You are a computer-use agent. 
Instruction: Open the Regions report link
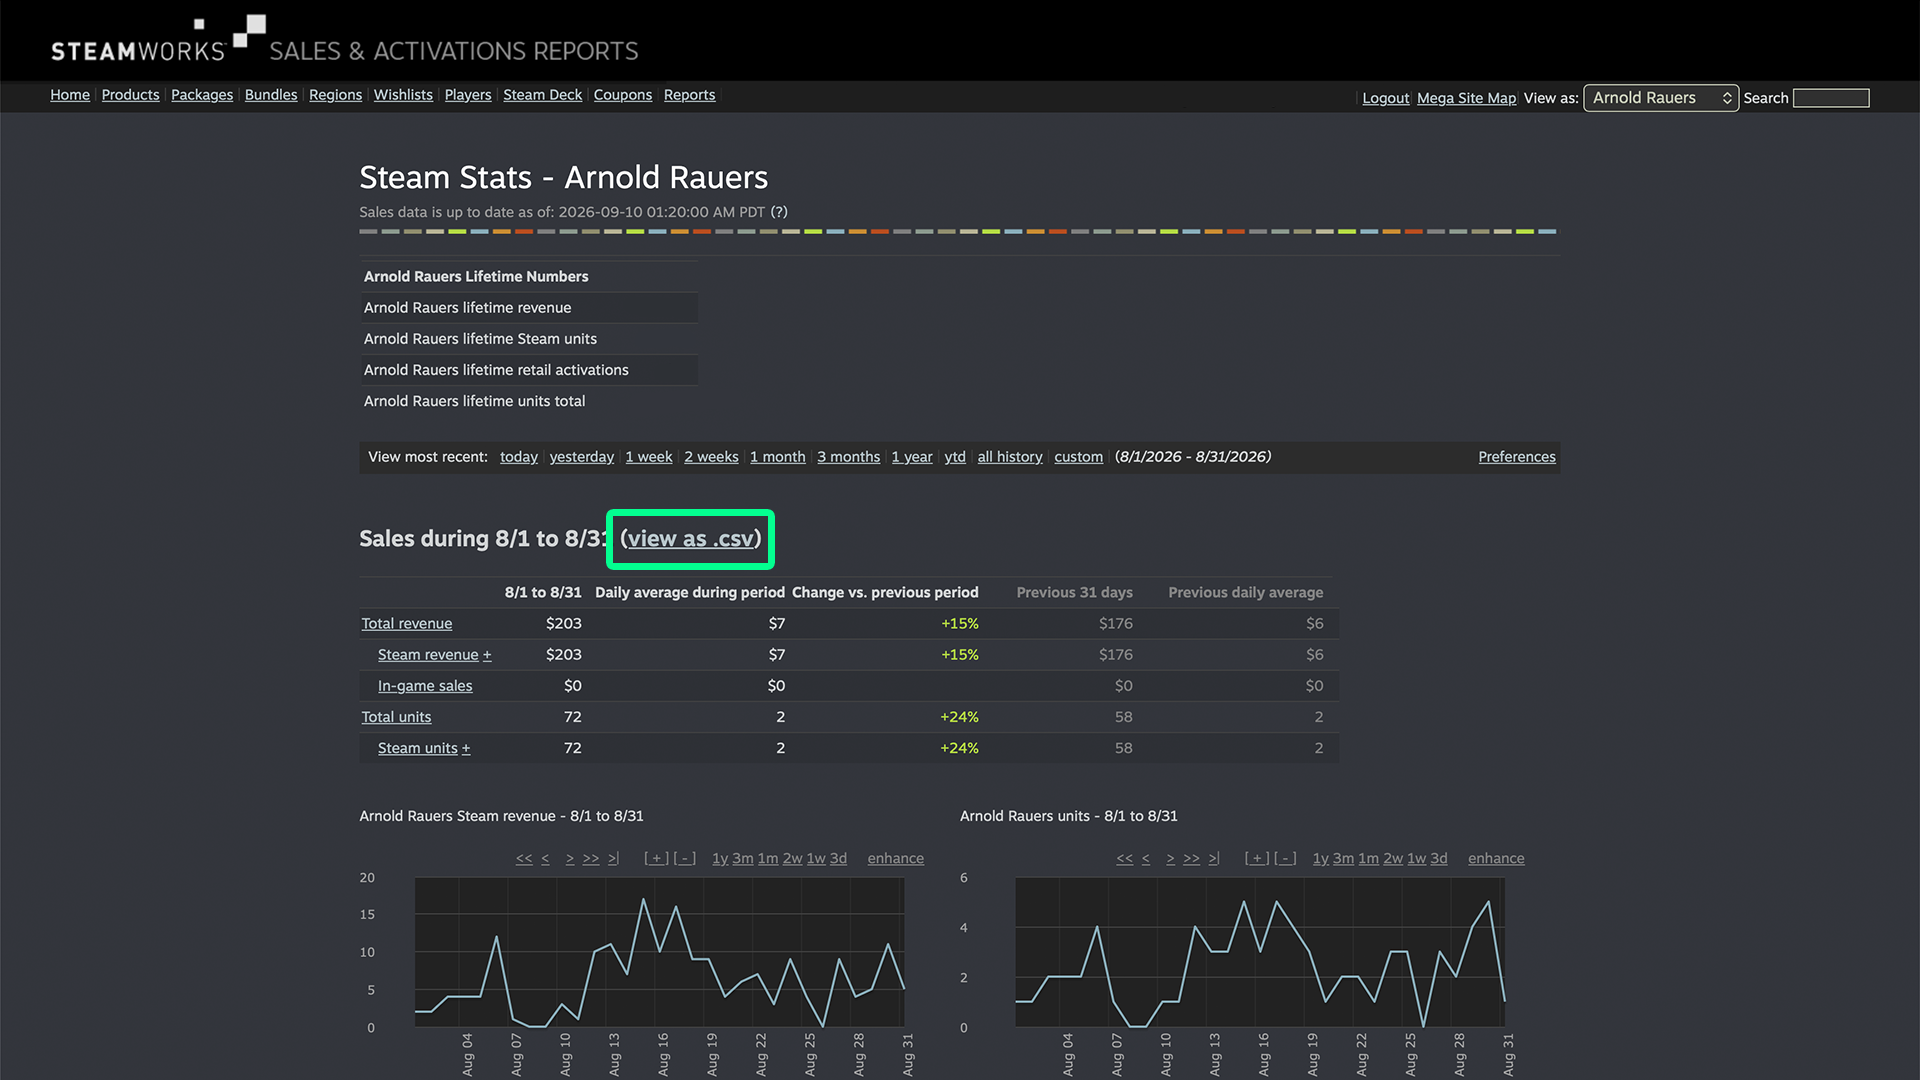click(x=335, y=95)
